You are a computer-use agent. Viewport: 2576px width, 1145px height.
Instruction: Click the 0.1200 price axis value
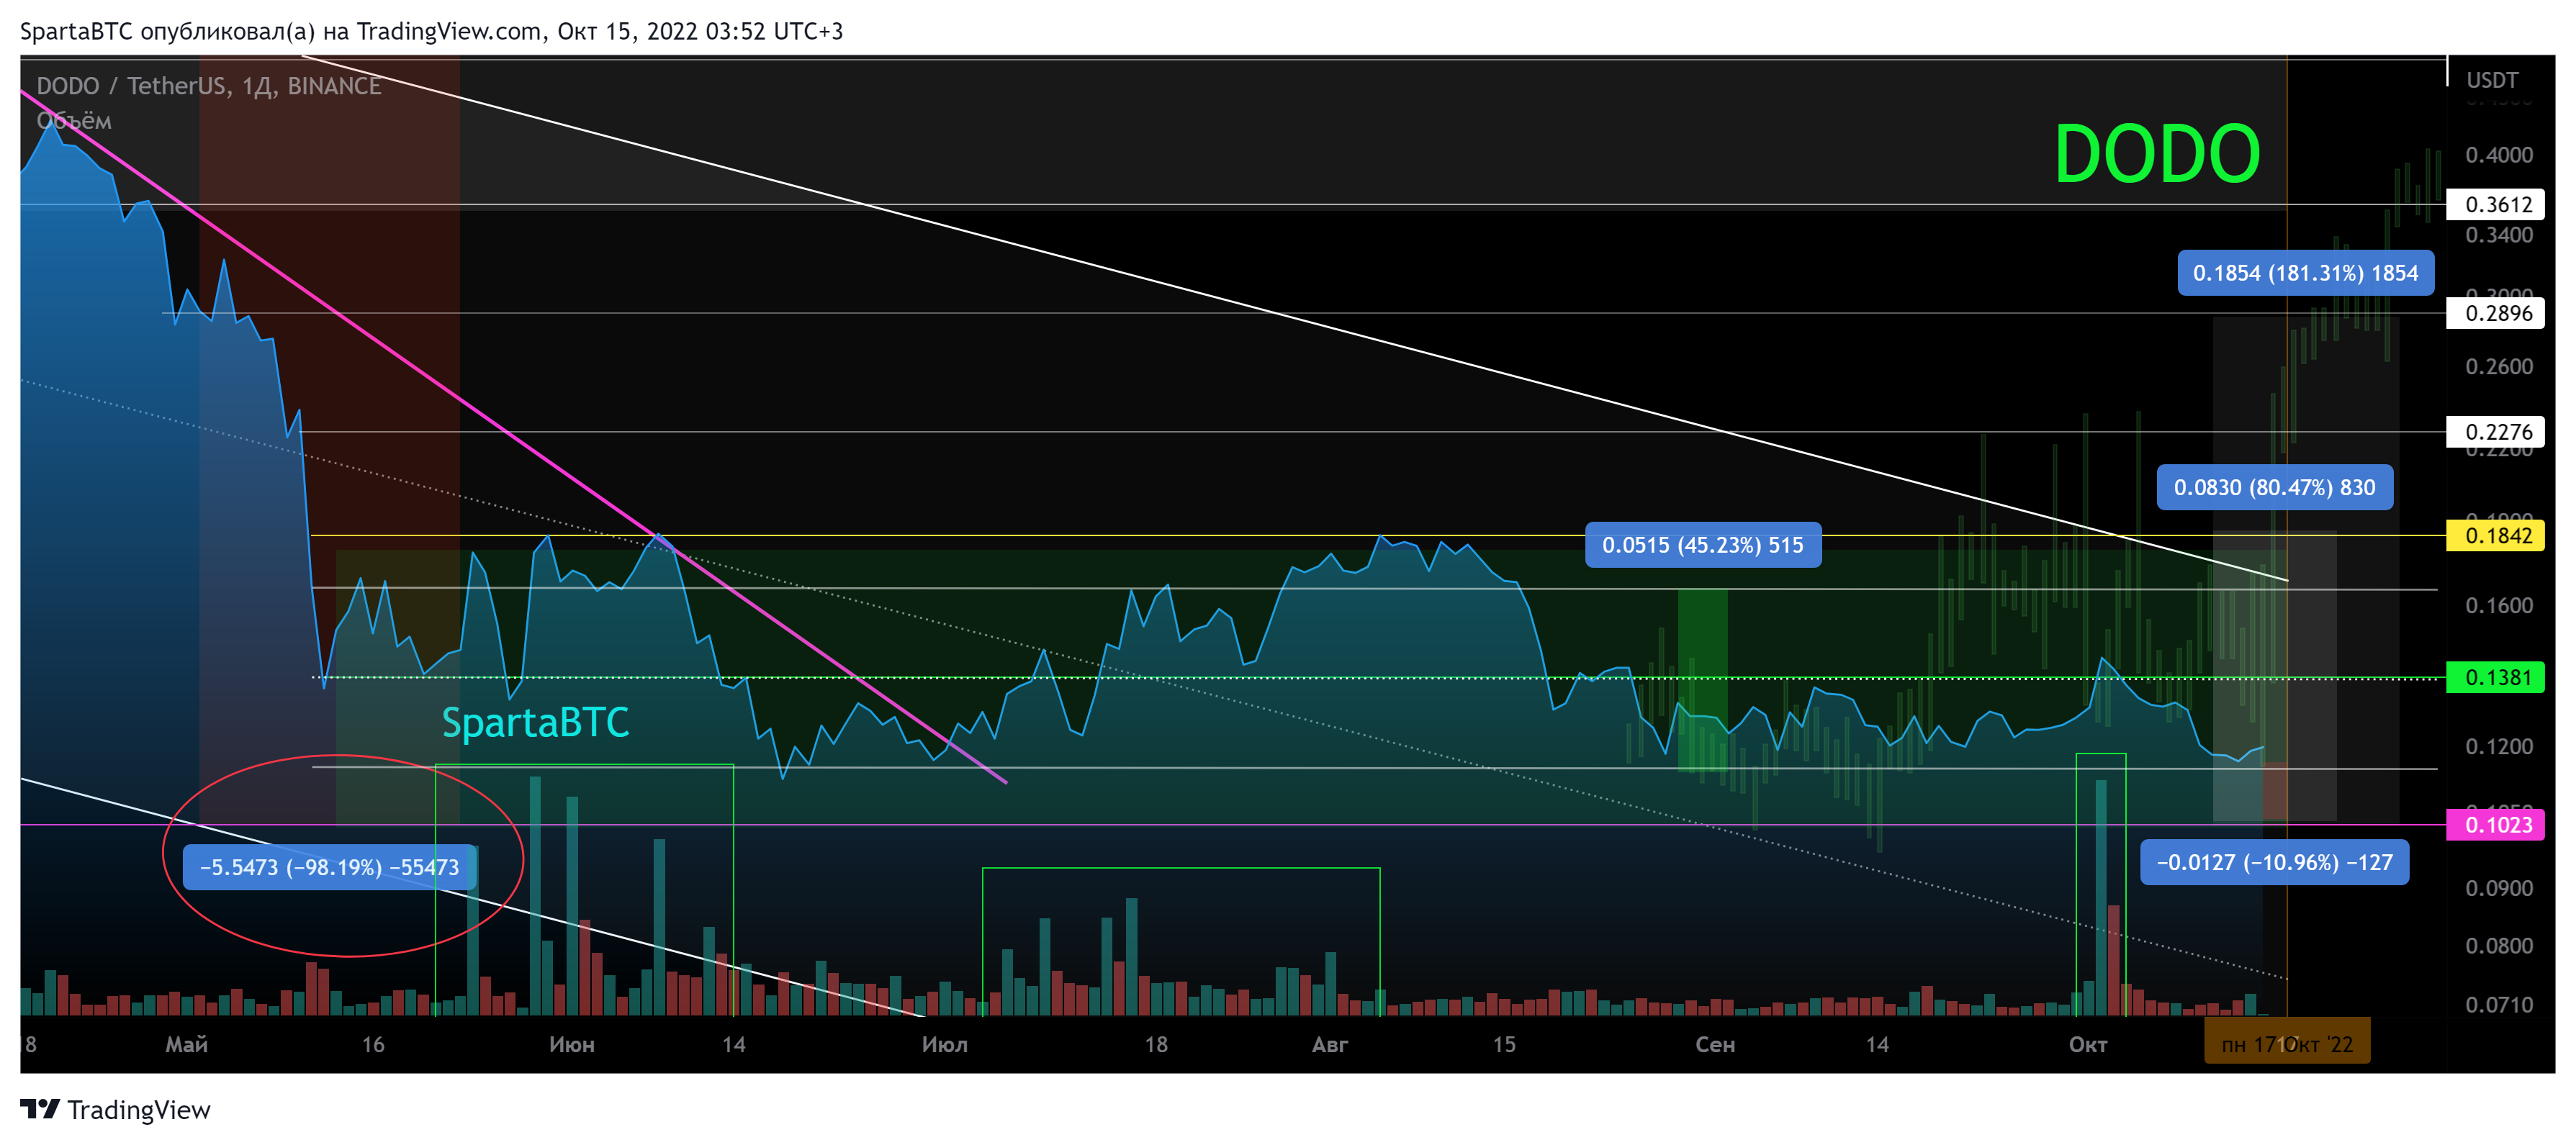point(2499,746)
